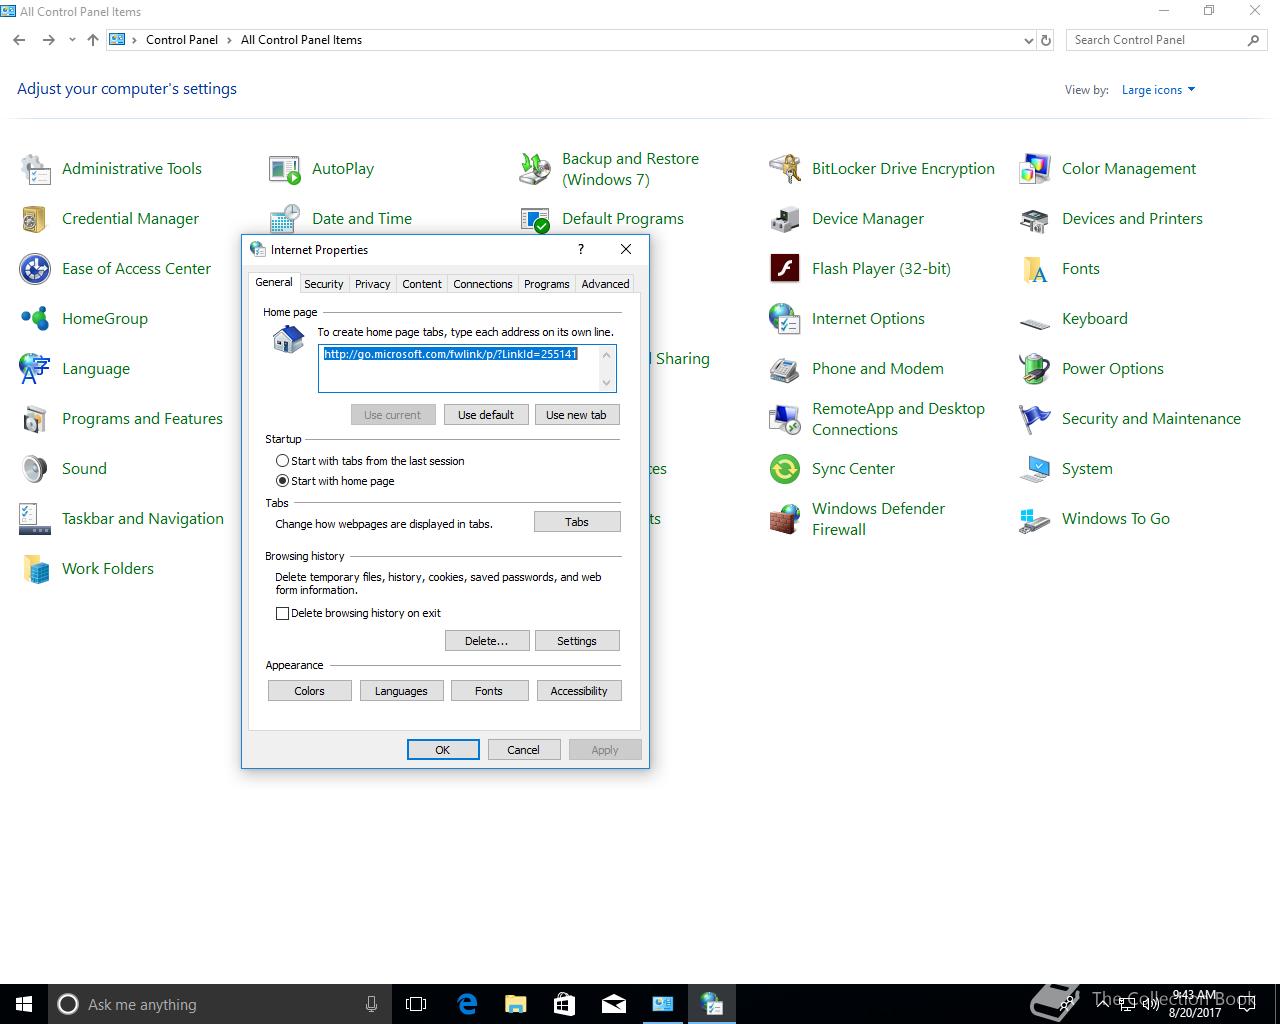Open Windows To Go icon
The height and width of the screenshot is (1024, 1280).
(1035, 519)
